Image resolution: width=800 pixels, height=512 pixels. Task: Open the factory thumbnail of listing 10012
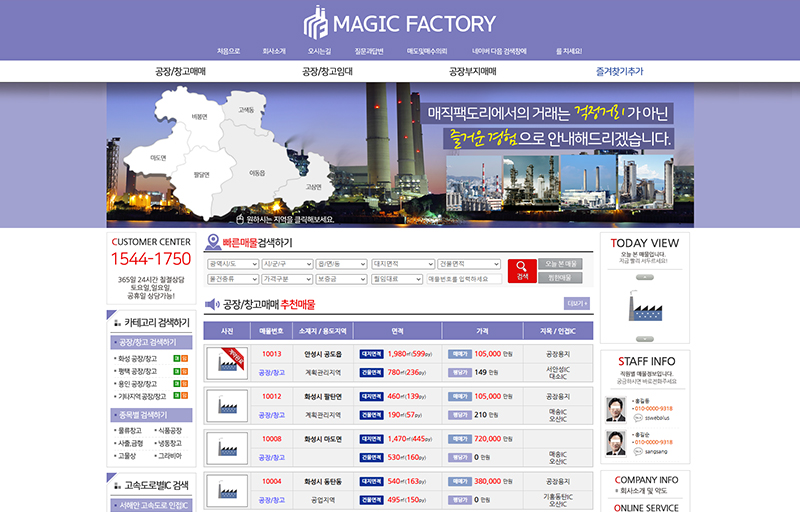click(227, 406)
